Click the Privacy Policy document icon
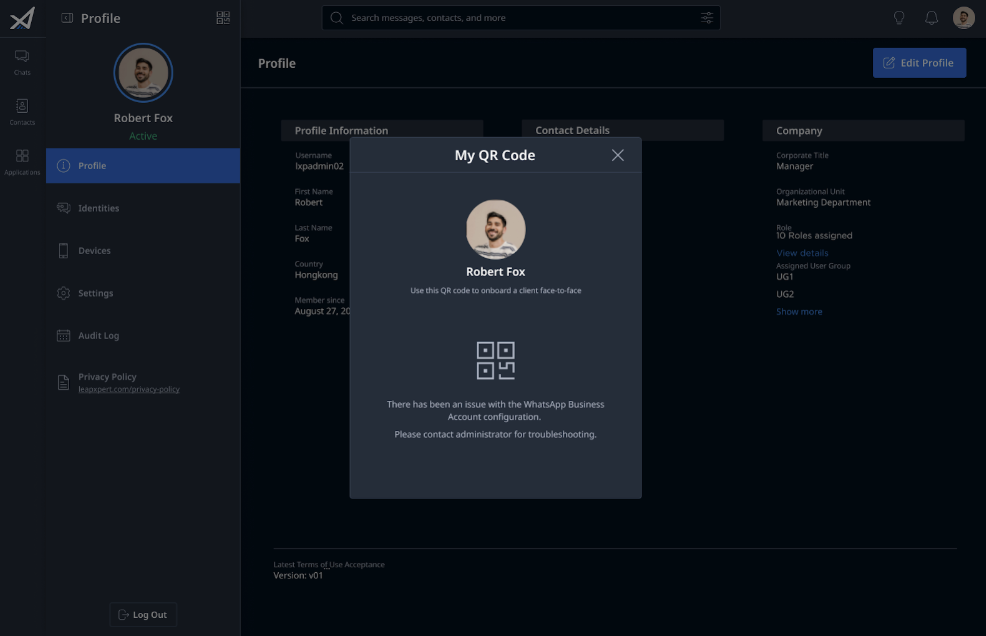 pos(64,382)
